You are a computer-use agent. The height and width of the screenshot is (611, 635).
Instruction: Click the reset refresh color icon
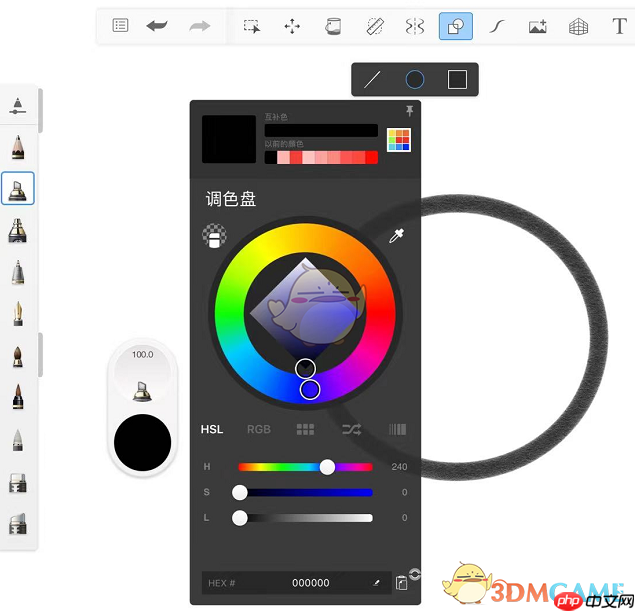(415, 574)
